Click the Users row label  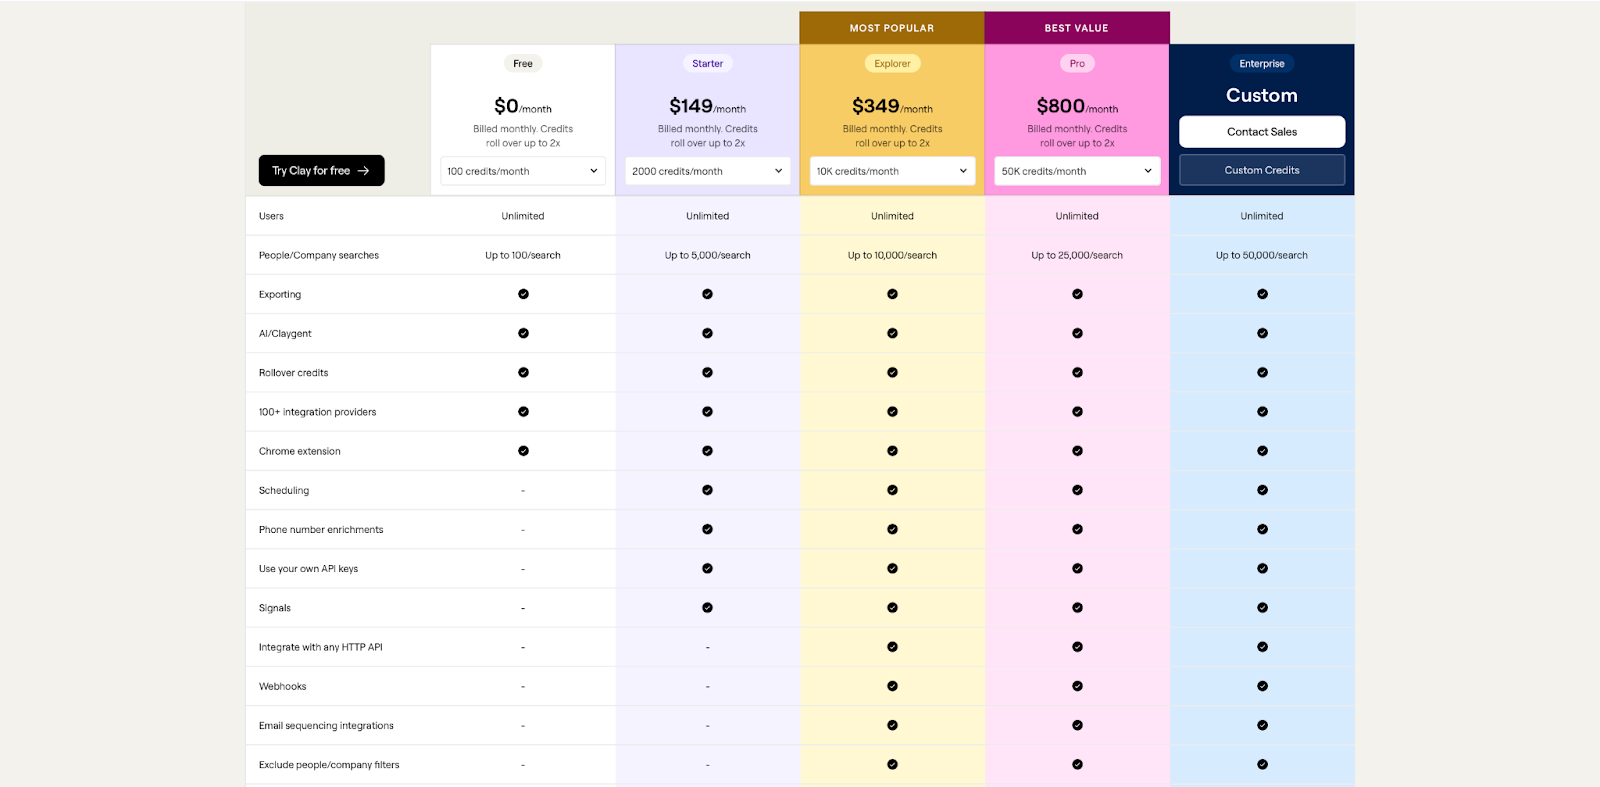[x=271, y=216]
